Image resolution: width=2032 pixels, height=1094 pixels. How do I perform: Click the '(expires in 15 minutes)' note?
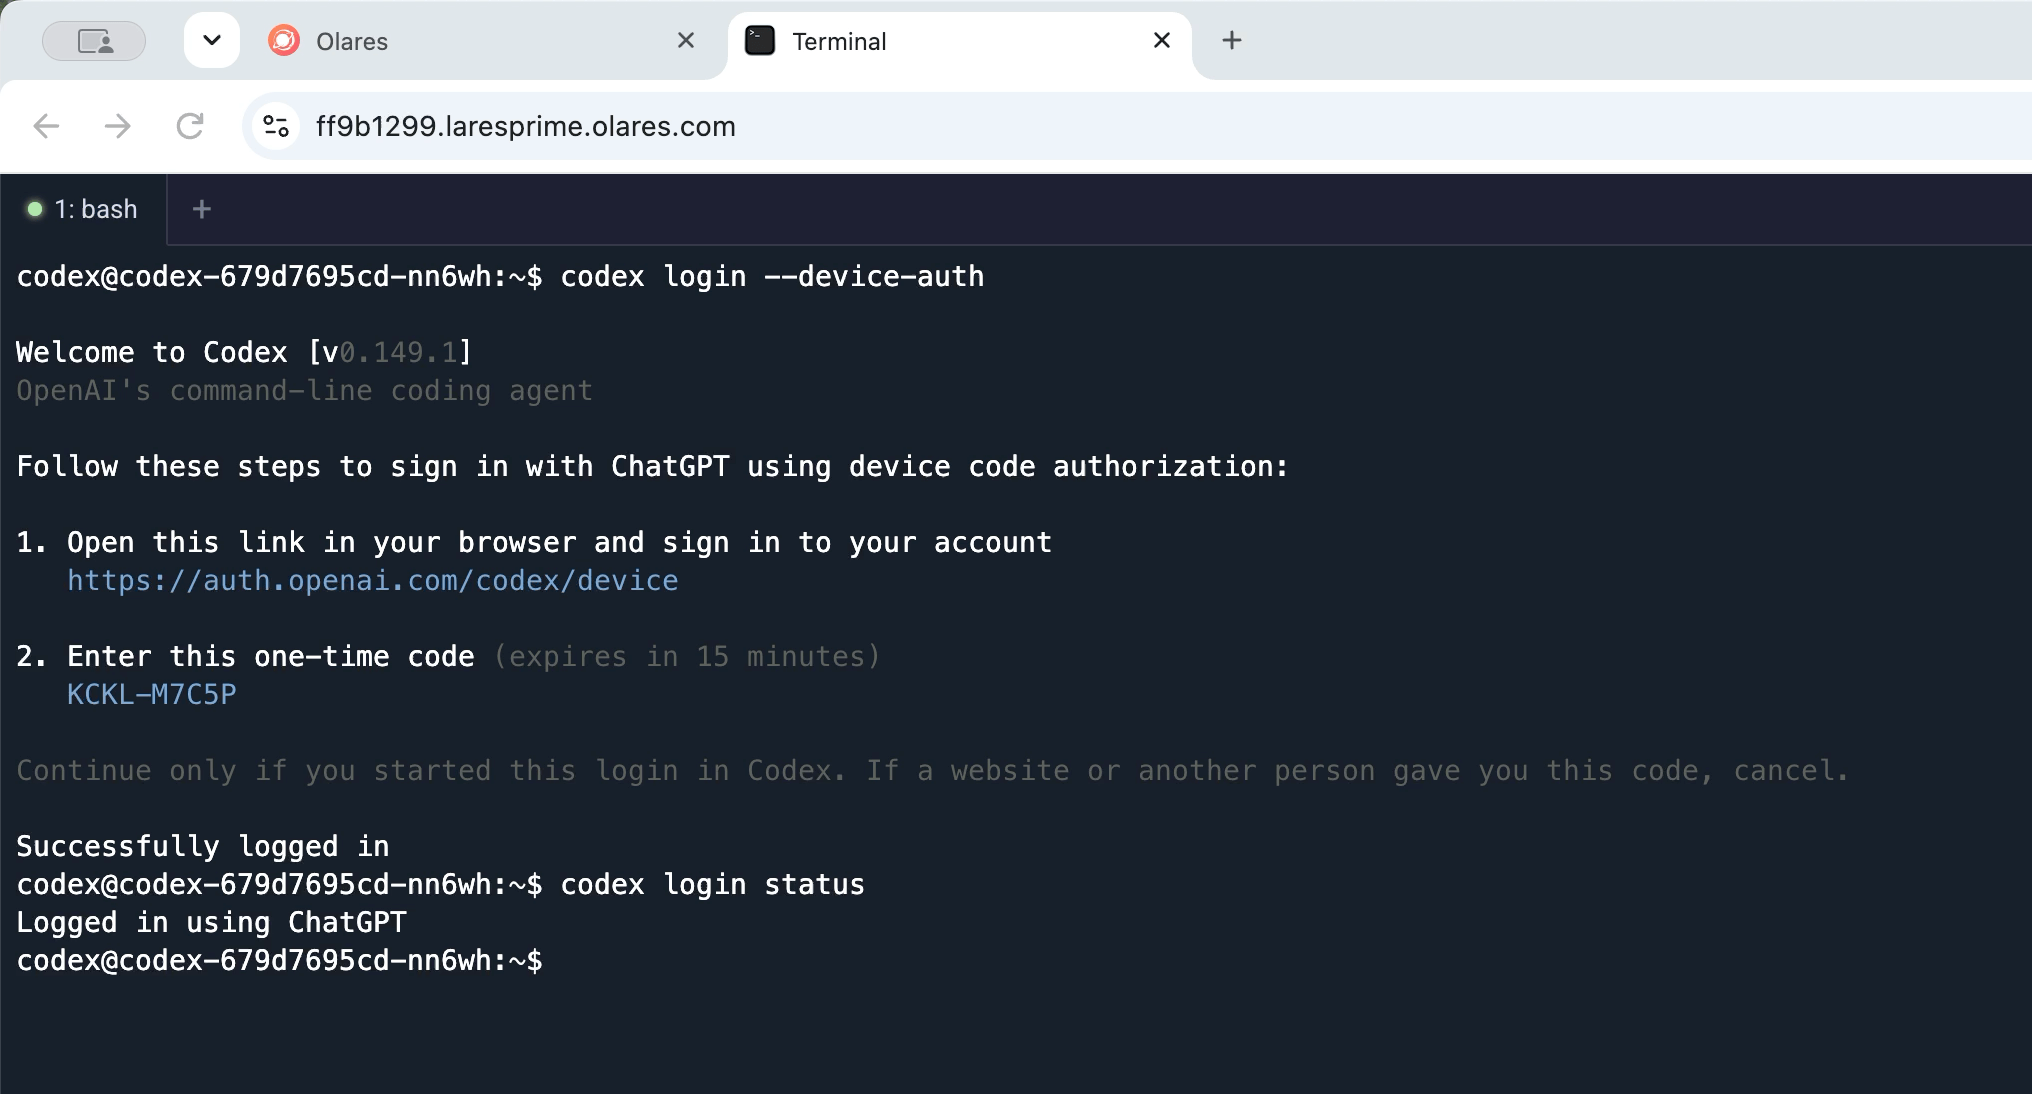687,656
